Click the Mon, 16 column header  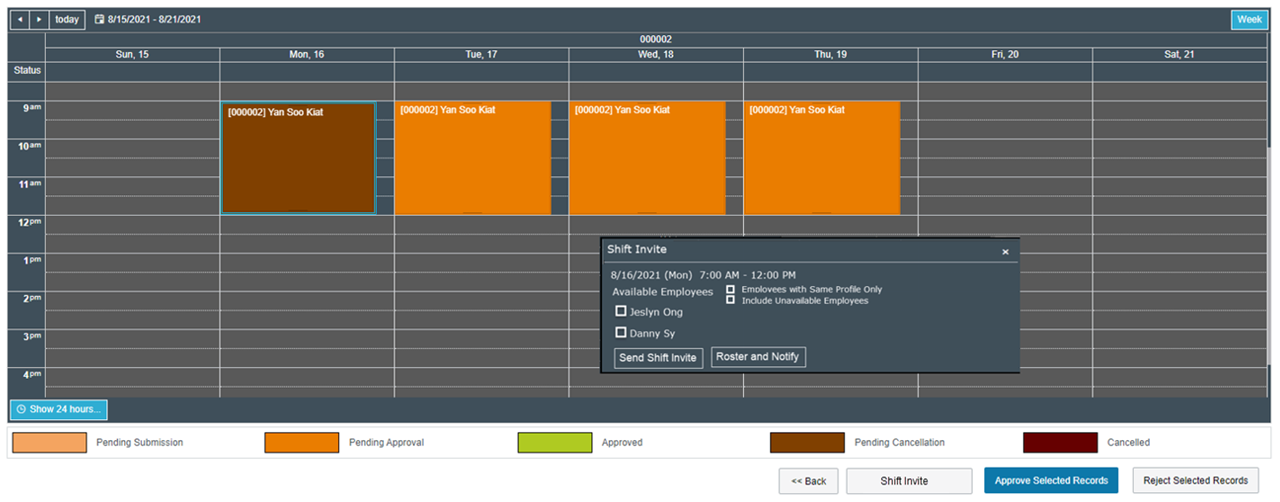pos(307,54)
